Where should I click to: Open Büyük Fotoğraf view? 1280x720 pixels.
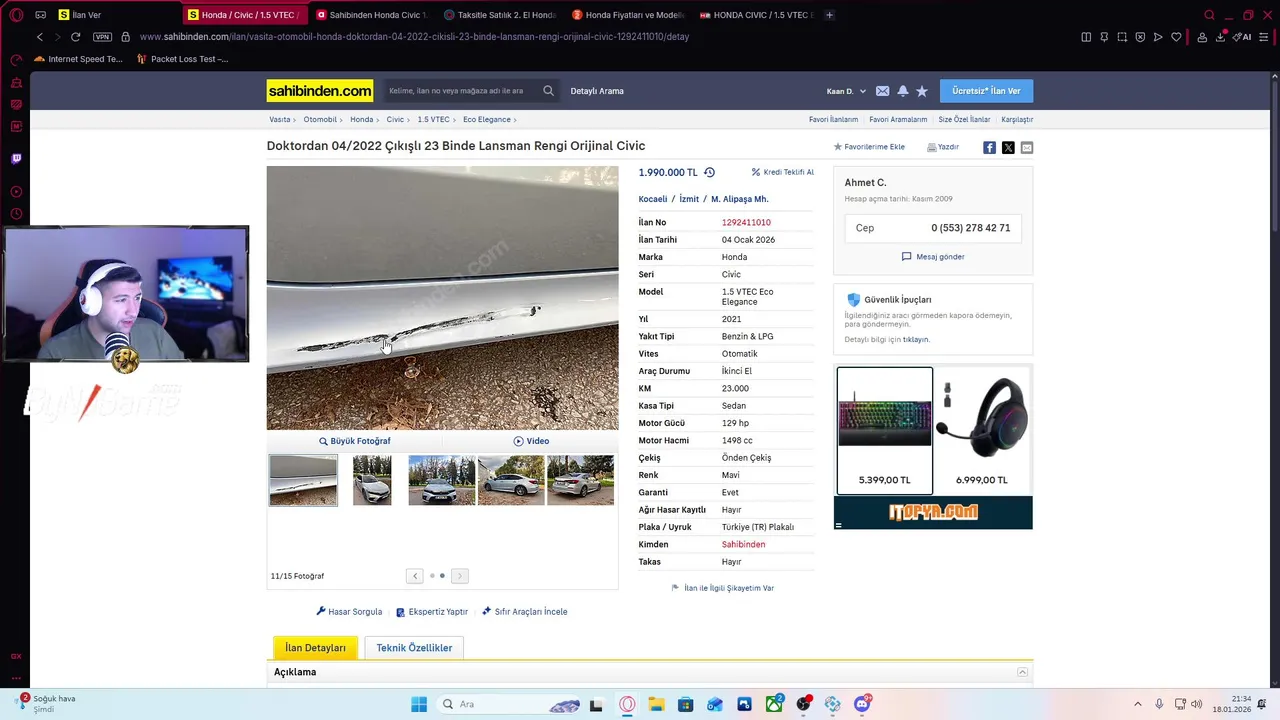[x=355, y=441]
